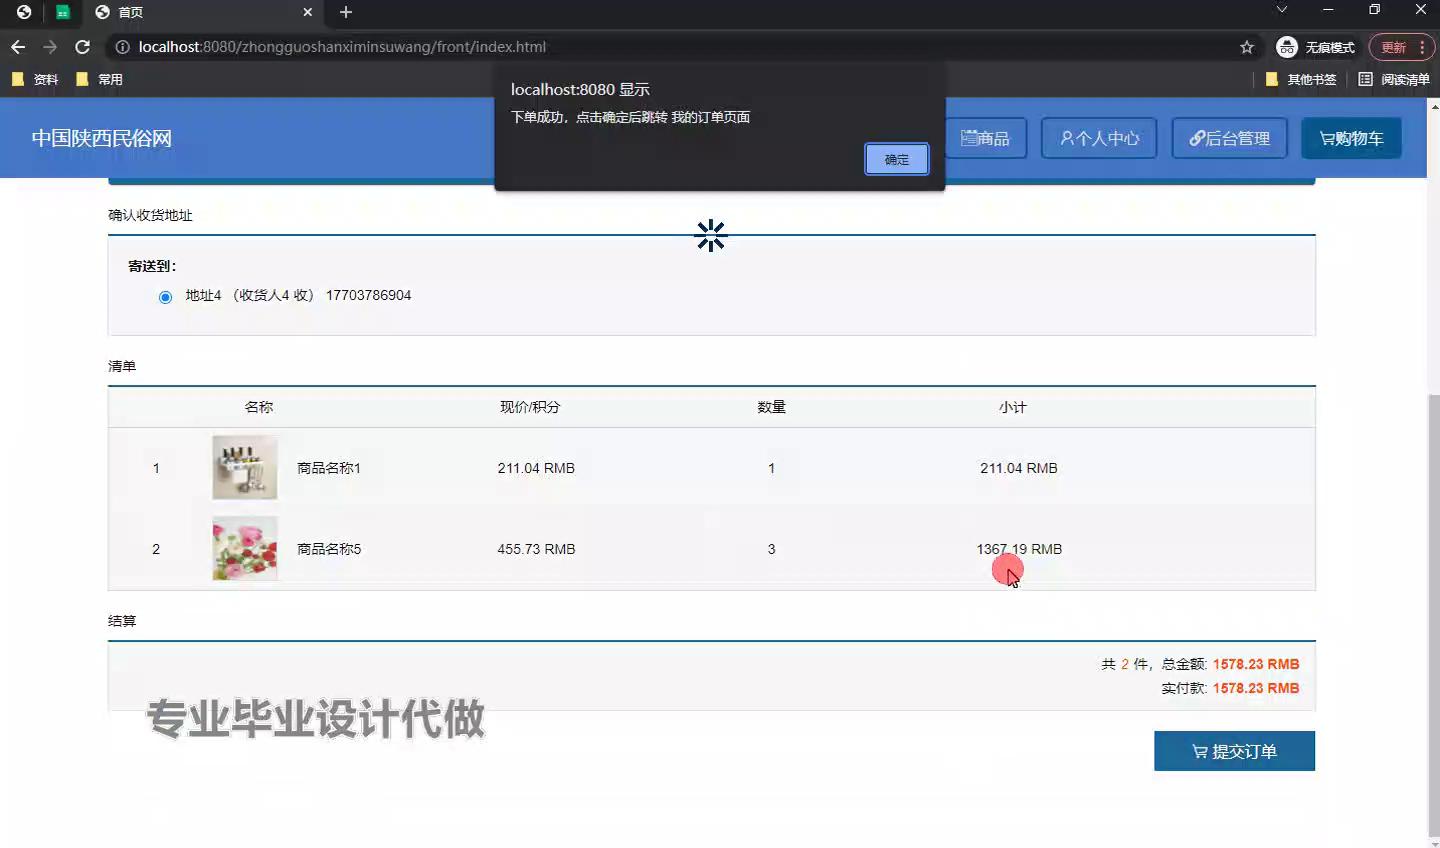Click the address bar URL field
This screenshot has width=1440, height=848.
[x=680, y=47]
